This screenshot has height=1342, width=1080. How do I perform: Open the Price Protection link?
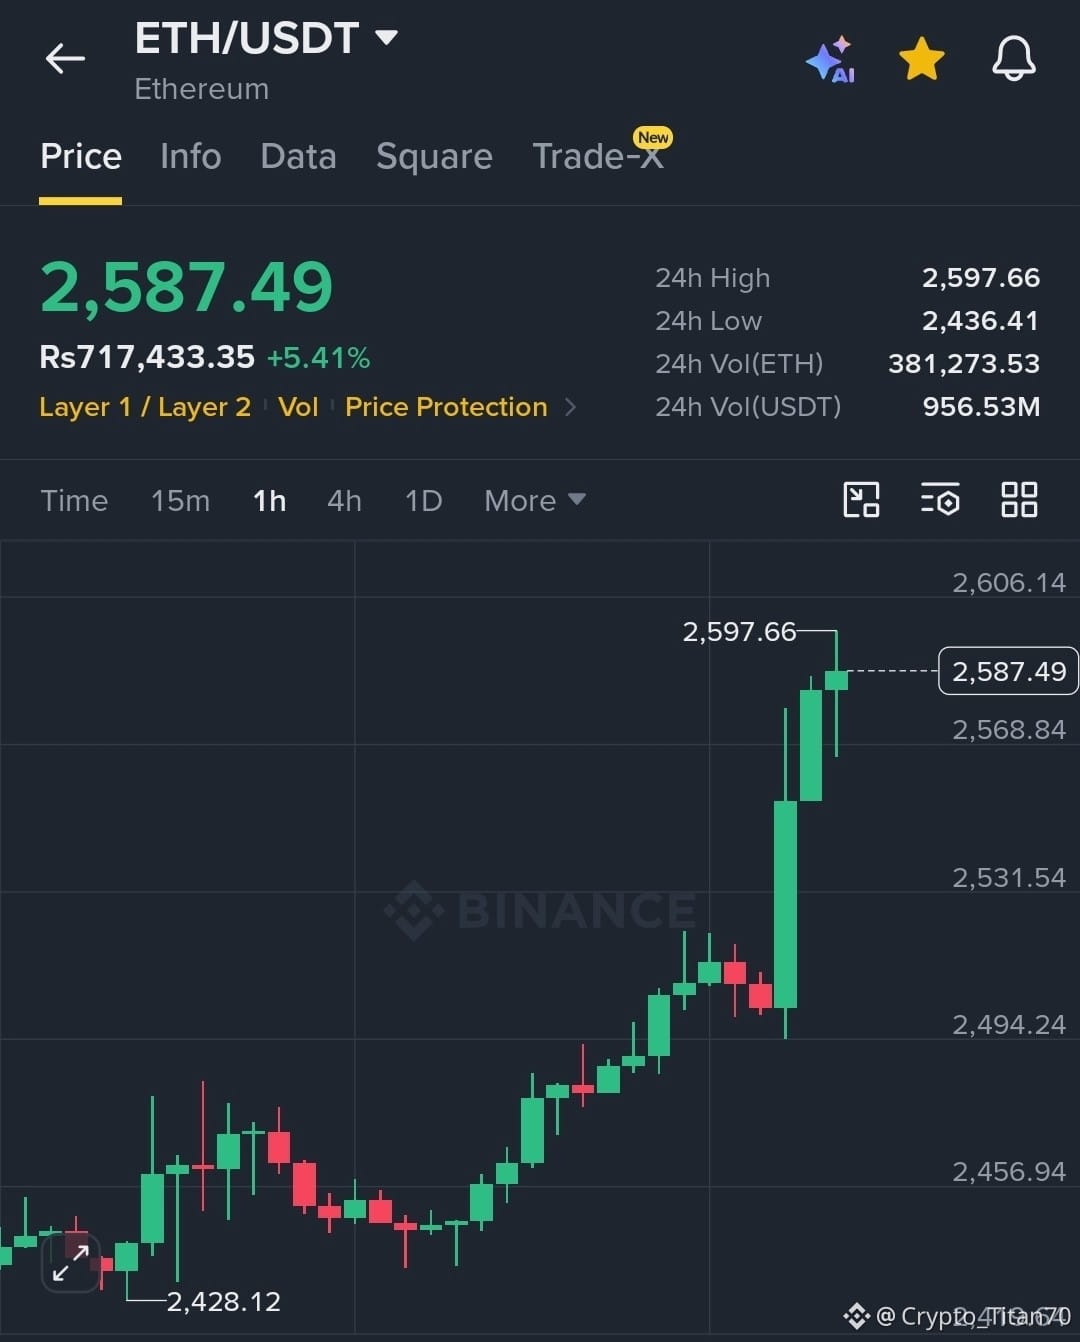pyautogui.click(x=446, y=407)
